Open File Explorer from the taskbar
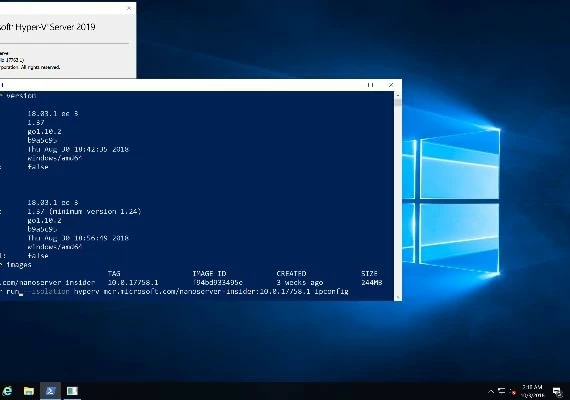Screen dimensions: 570x400 (x=29, y=391)
